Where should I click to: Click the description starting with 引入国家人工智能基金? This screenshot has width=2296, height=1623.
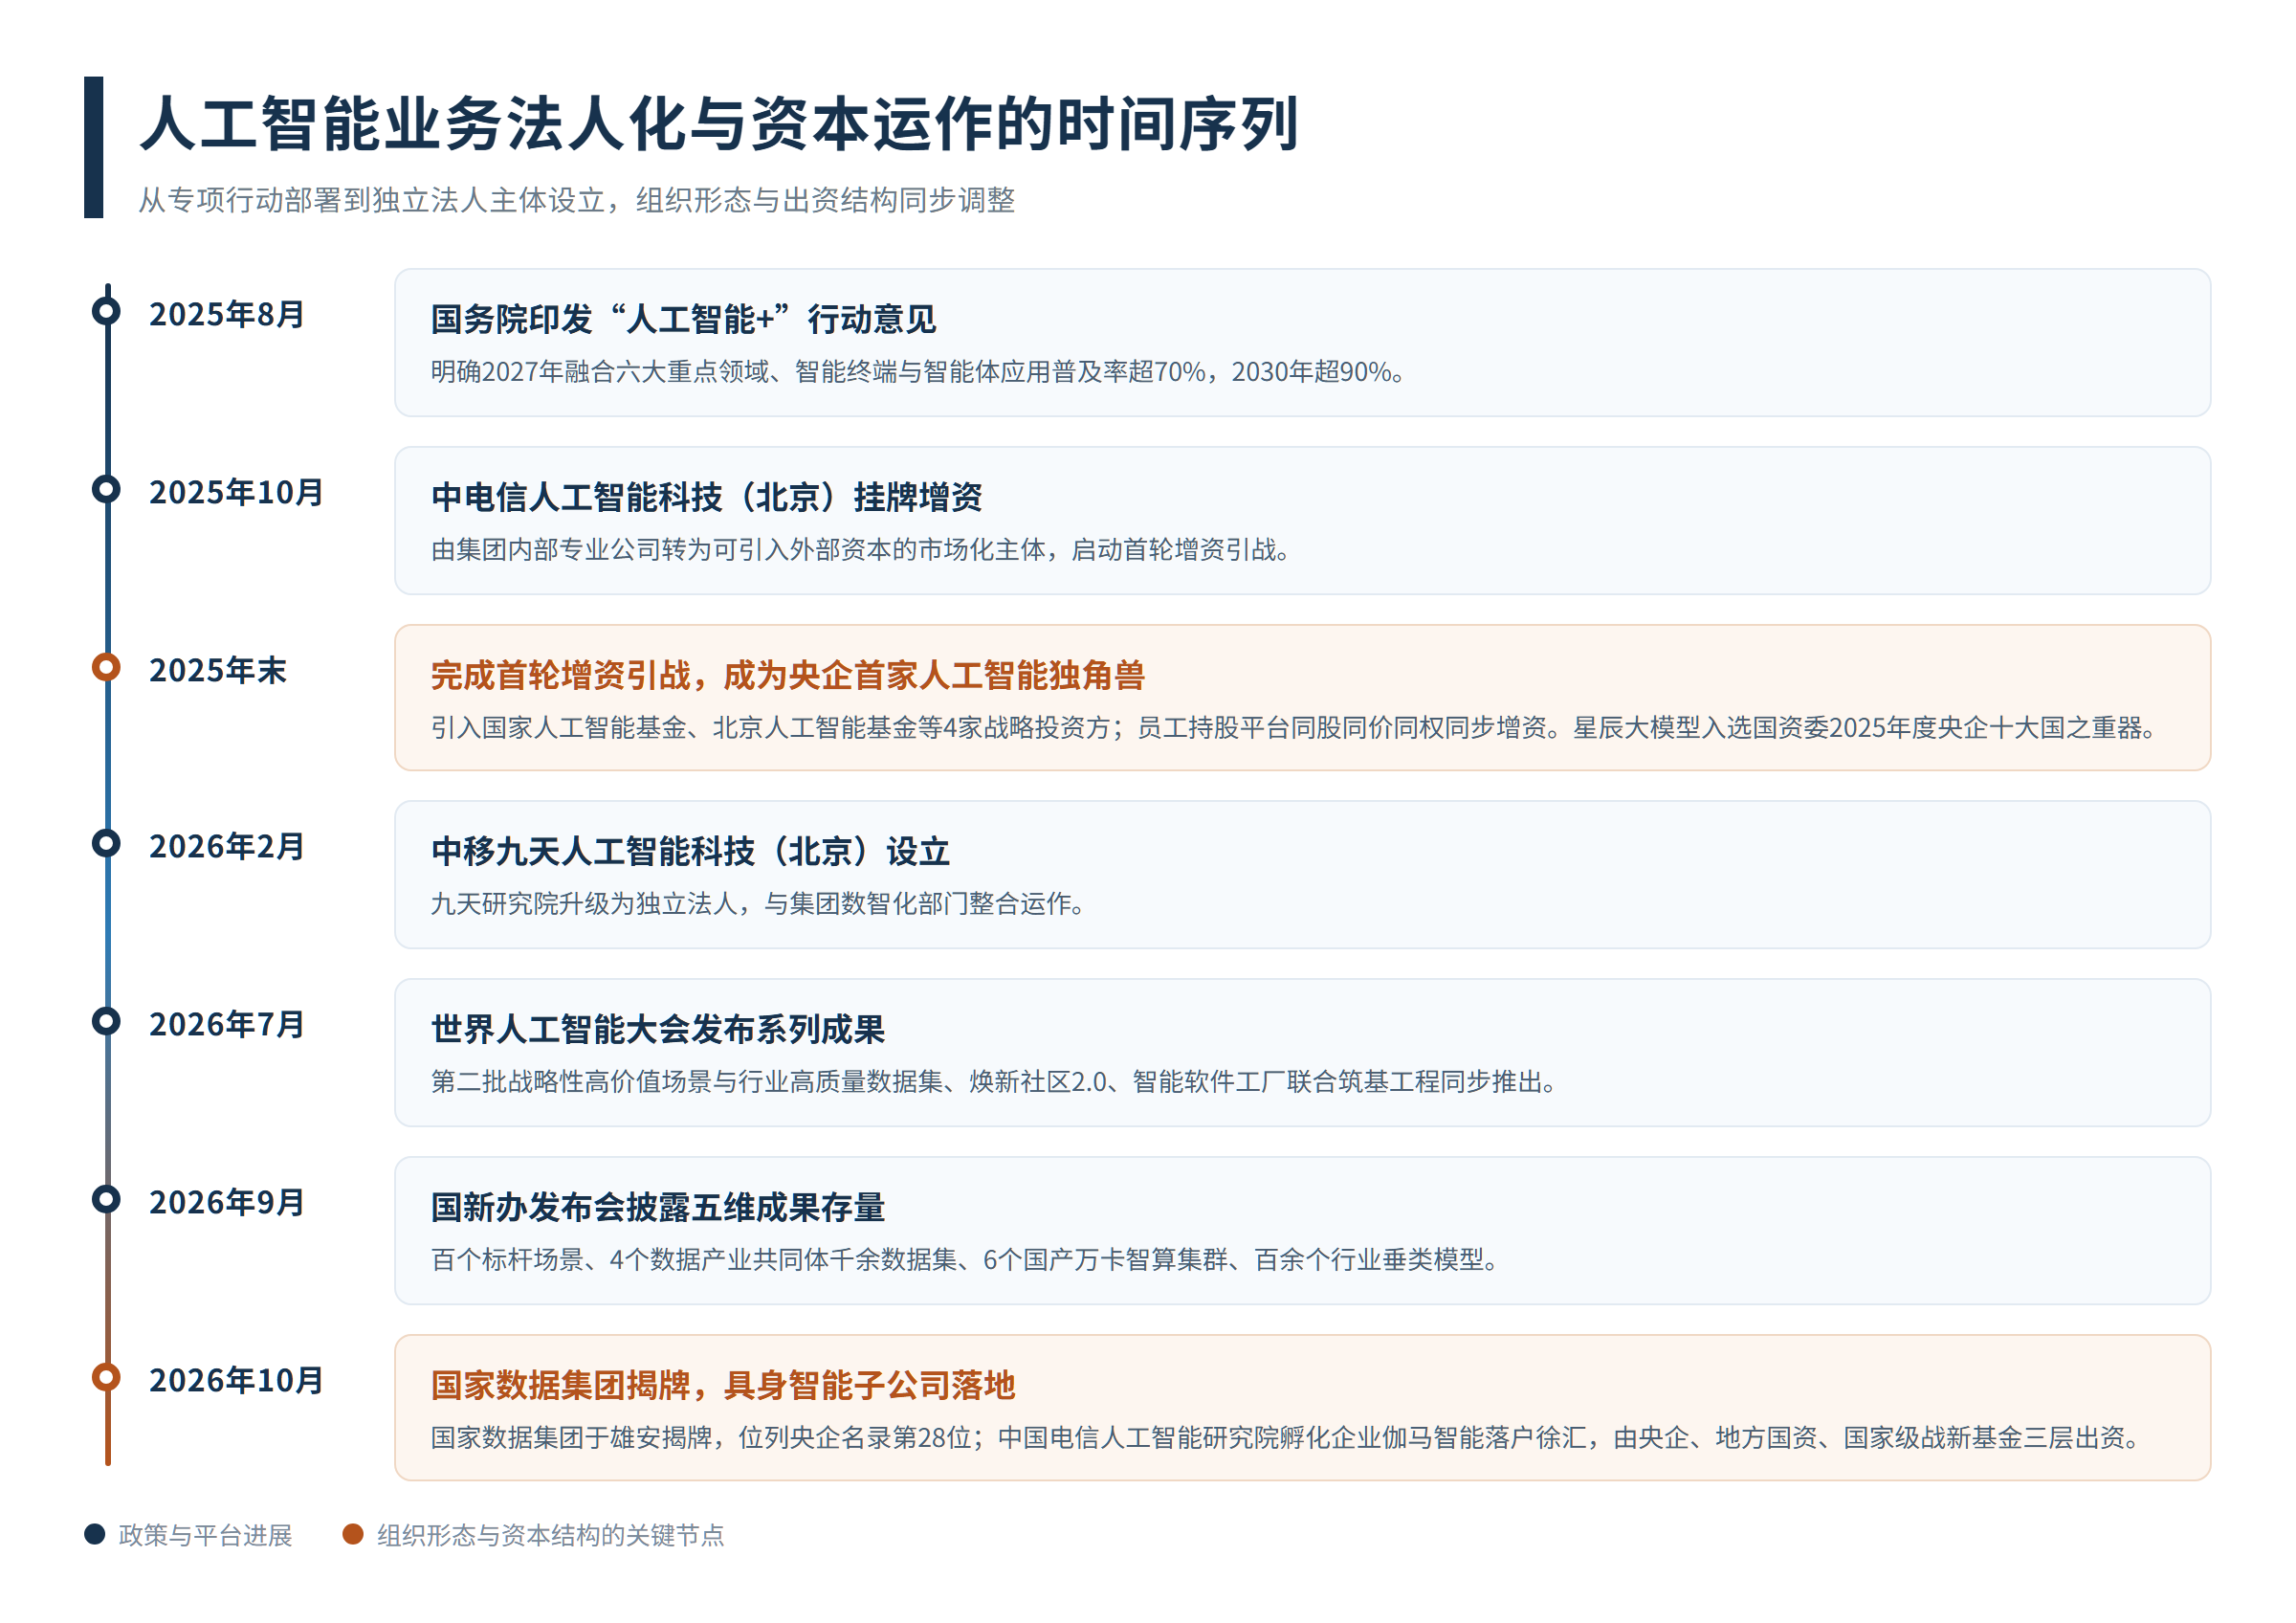[x=1295, y=728]
